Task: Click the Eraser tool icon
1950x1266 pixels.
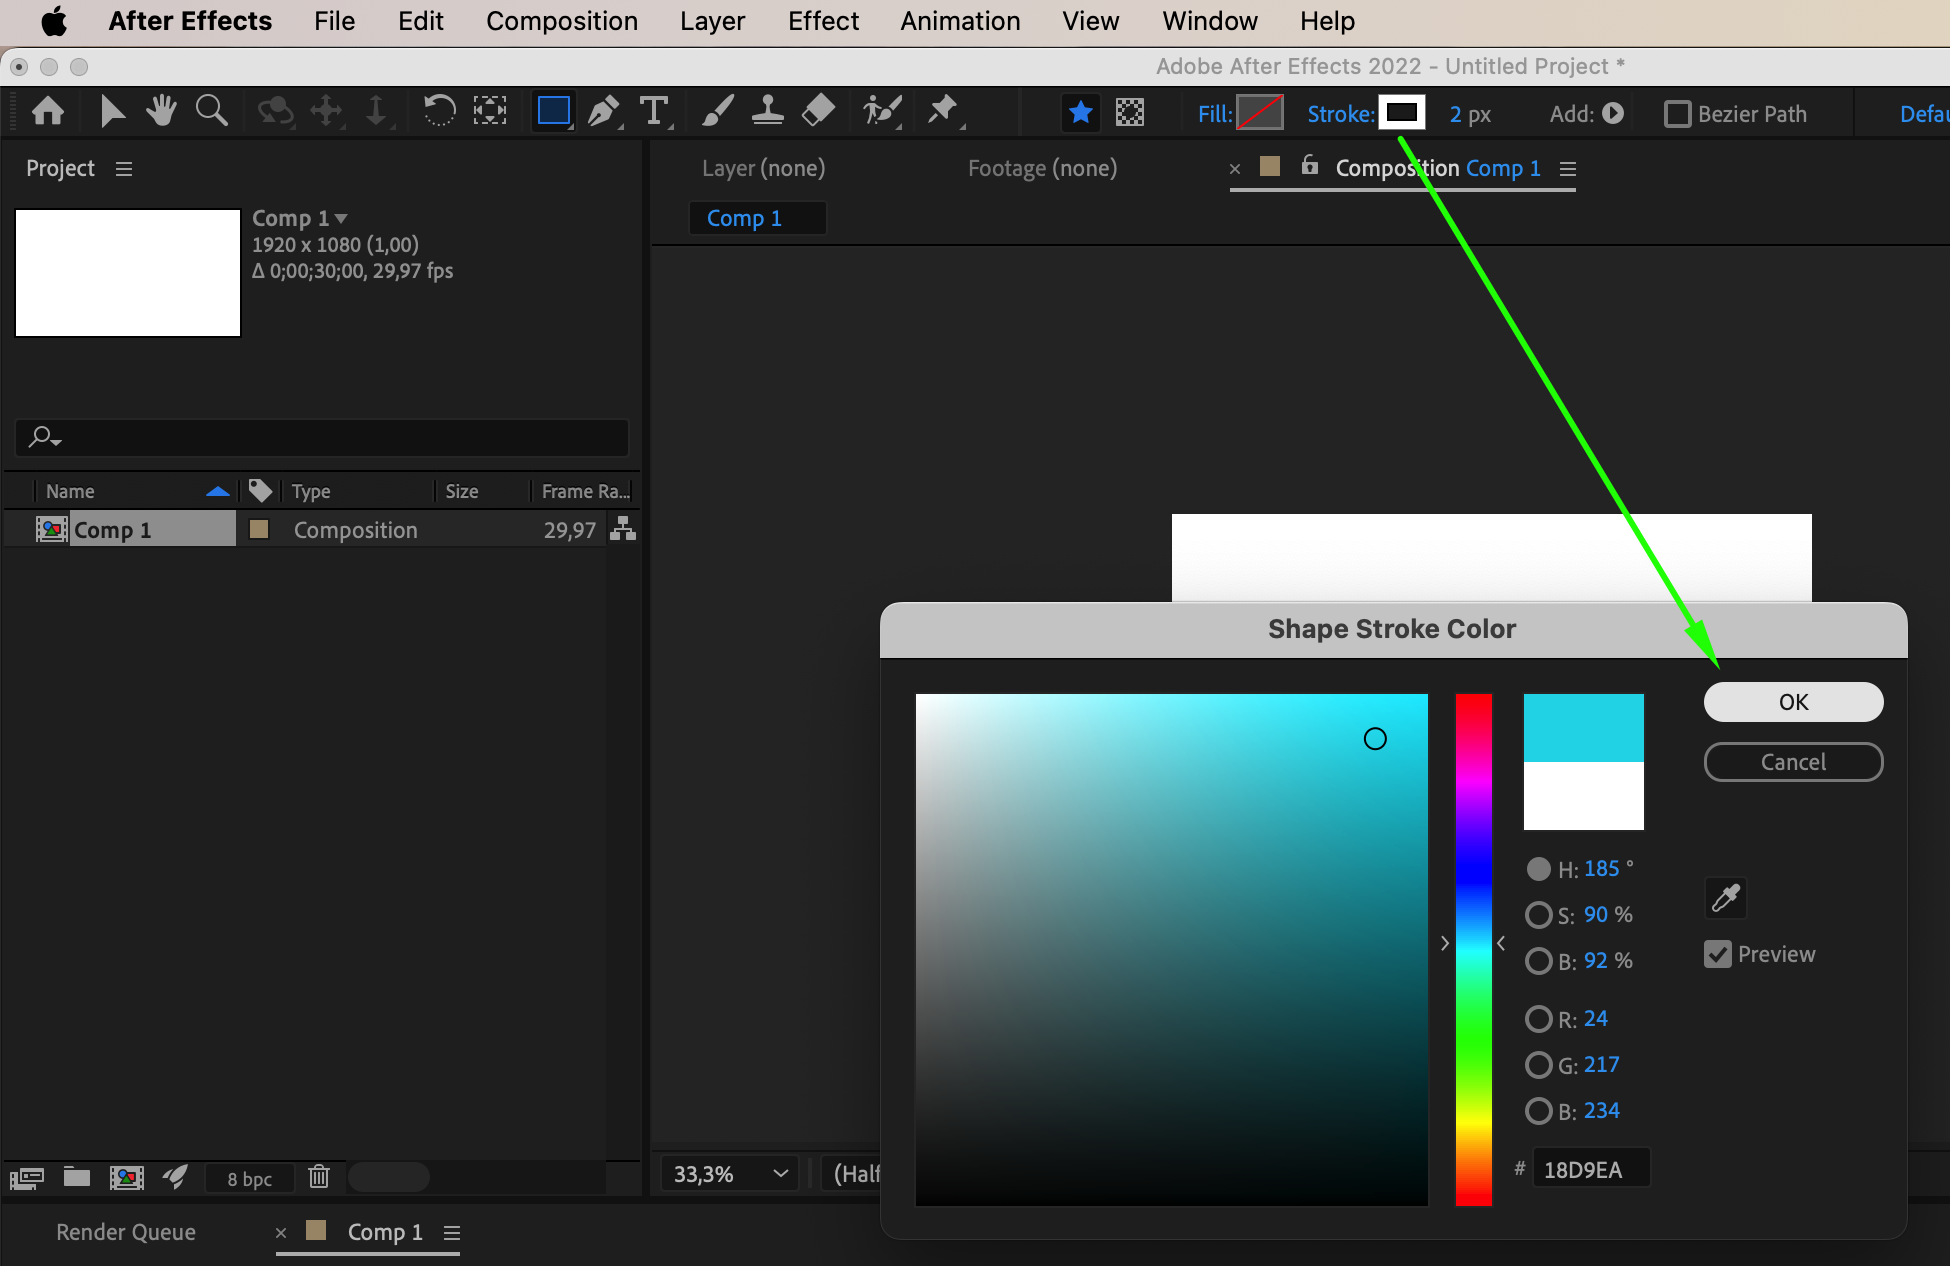Action: click(818, 111)
